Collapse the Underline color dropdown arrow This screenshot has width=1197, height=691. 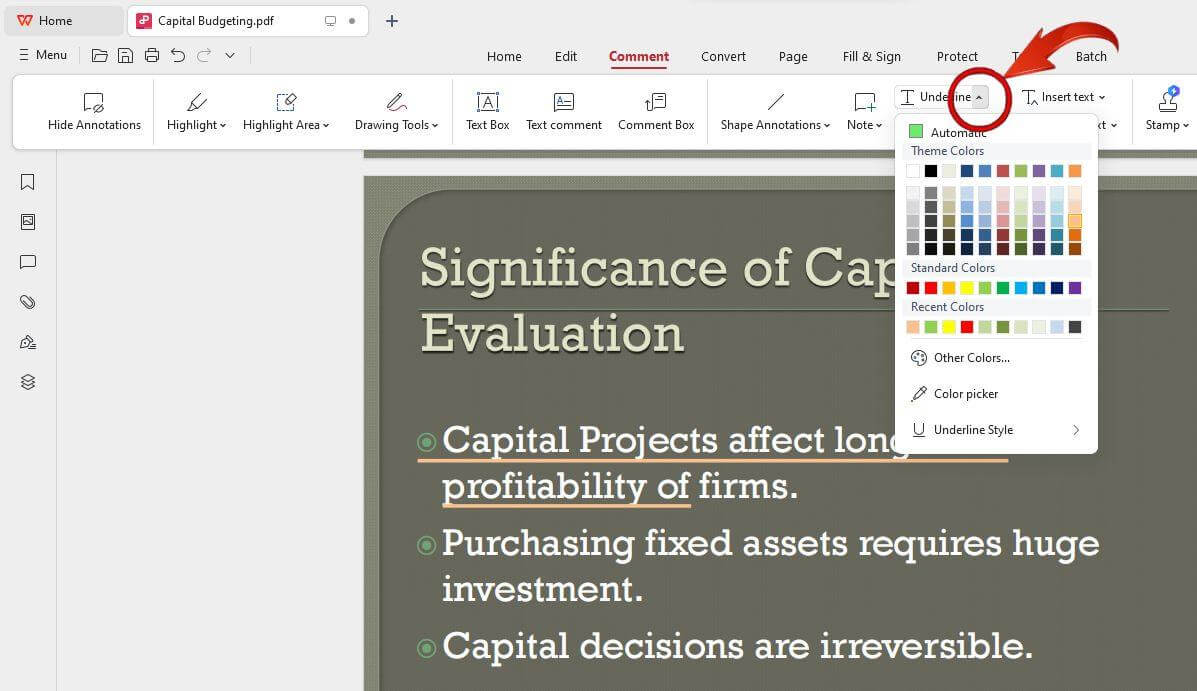(979, 97)
